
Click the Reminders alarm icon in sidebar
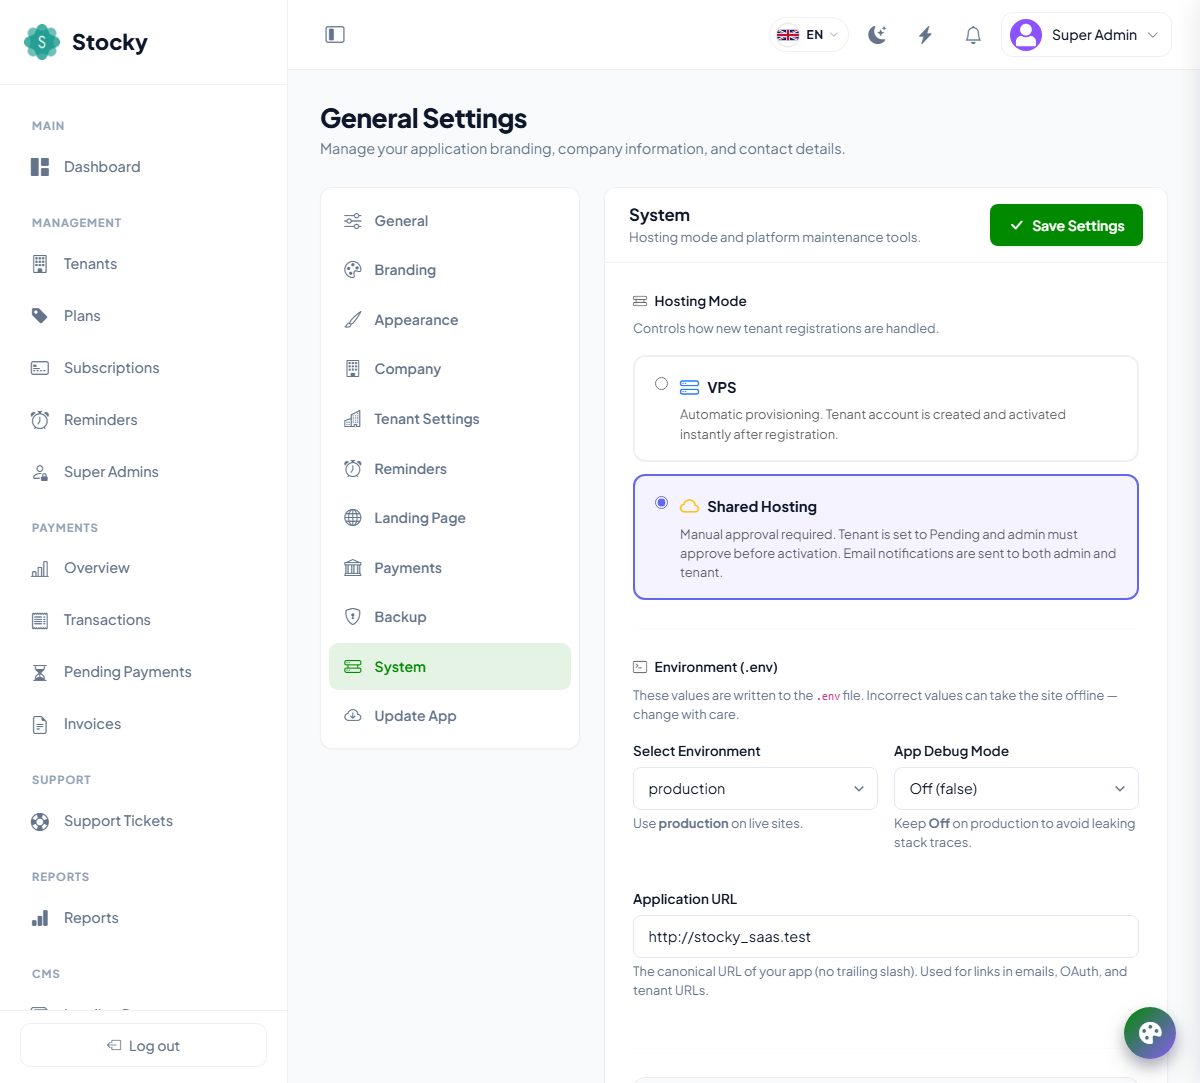tap(40, 420)
